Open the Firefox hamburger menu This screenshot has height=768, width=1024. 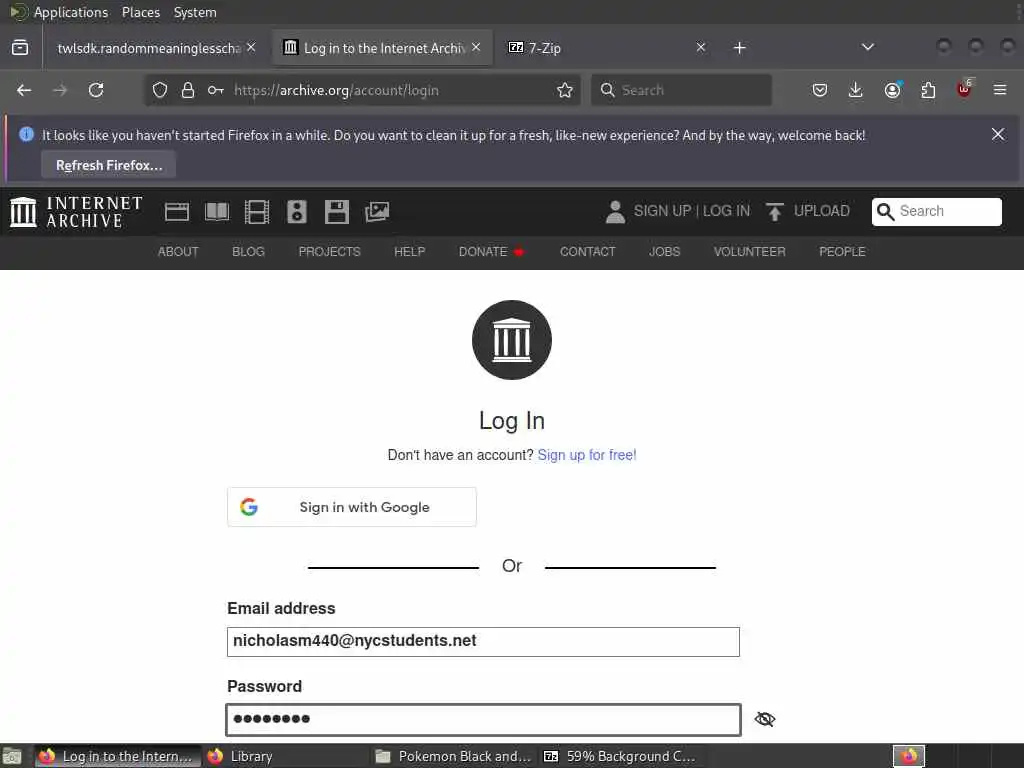click(x=1000, y=90)
